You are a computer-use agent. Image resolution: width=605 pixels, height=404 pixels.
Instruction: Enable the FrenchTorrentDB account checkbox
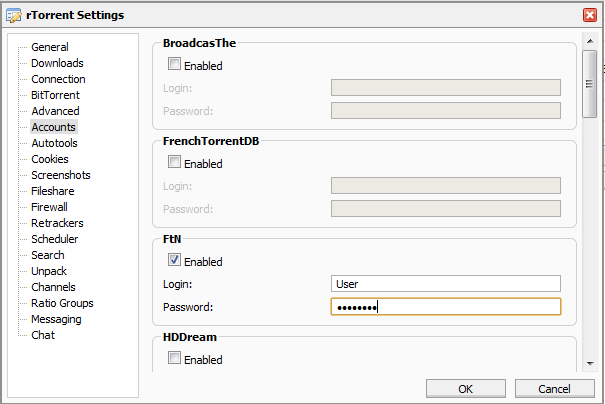(x=175, y=163)
